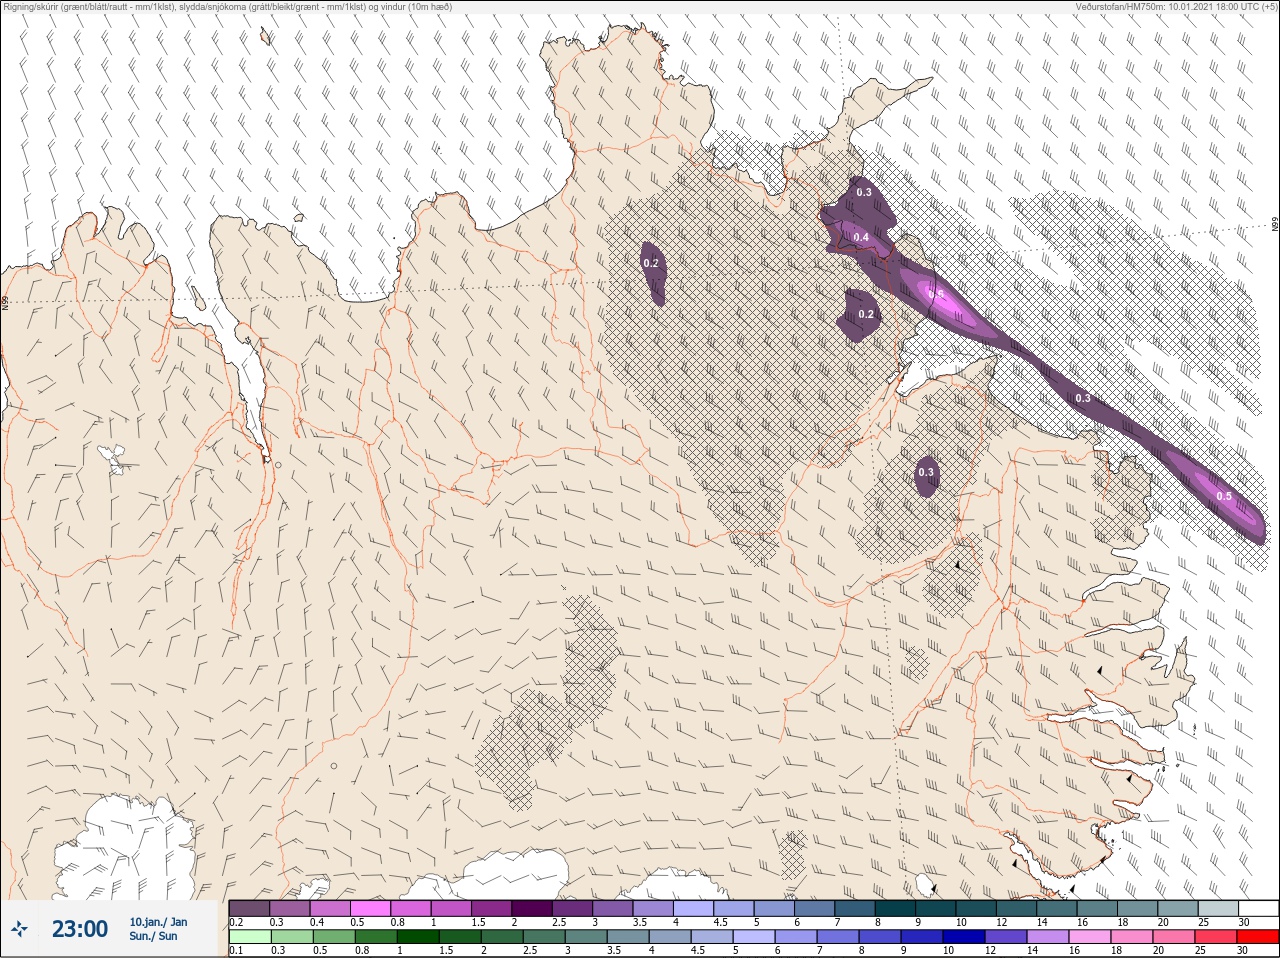This screenshot has height=958, width=1280.
Task: Select the bottom-row legend swatch for 20–25
Action: point(1173,937)
